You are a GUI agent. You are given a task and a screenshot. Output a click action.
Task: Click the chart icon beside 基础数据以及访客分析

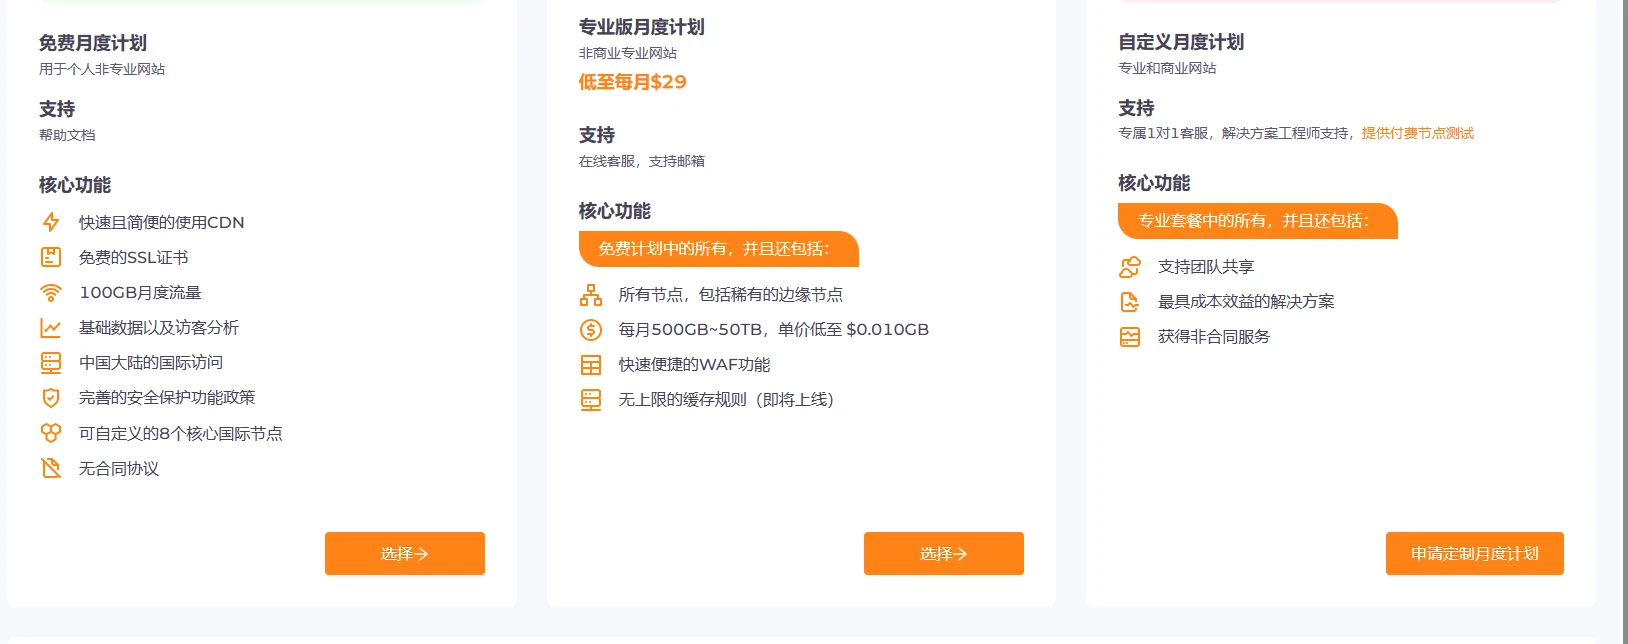[x=51, y=328]
